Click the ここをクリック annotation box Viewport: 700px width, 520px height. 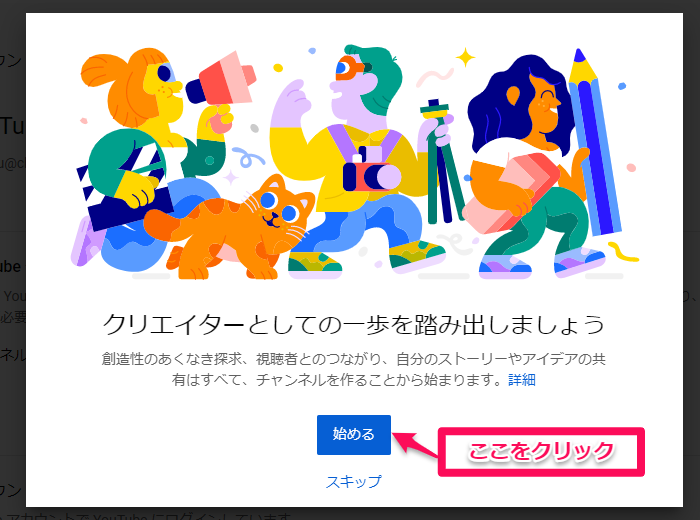tap(541, 452)
